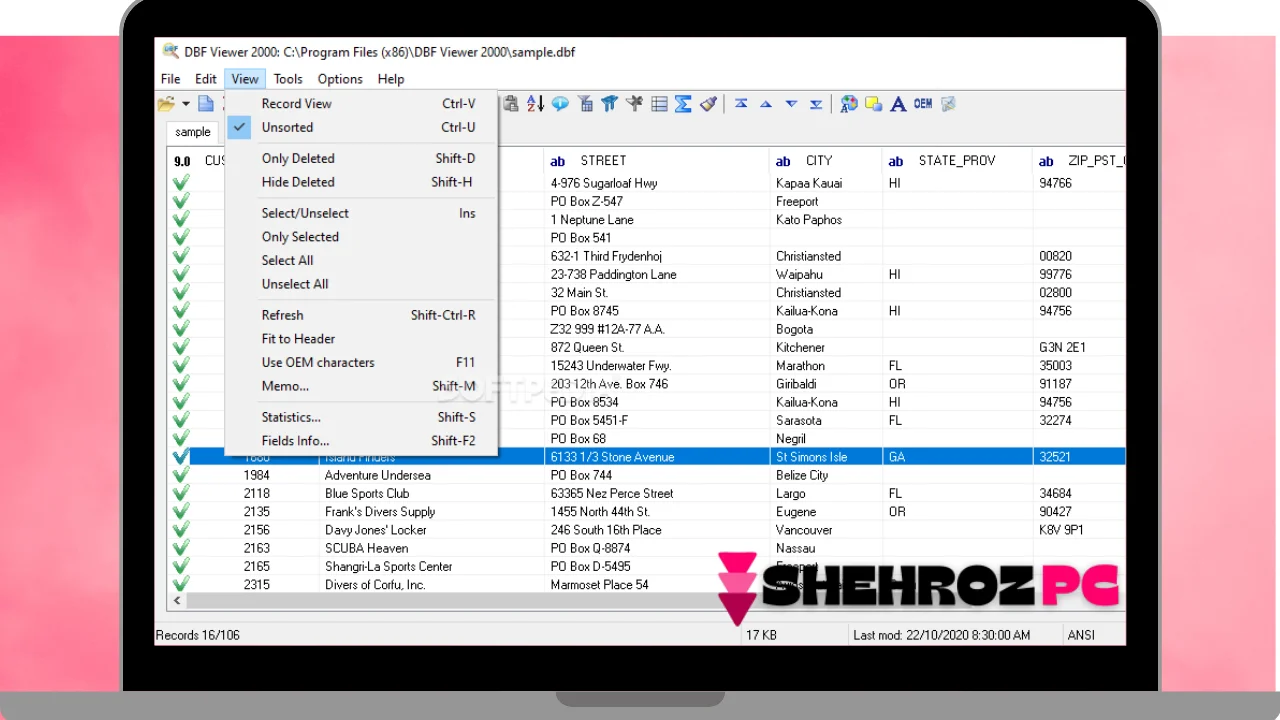1280x720 pixels.
Task: Jump to last record arrow icon
Action: tap(816, 103)
